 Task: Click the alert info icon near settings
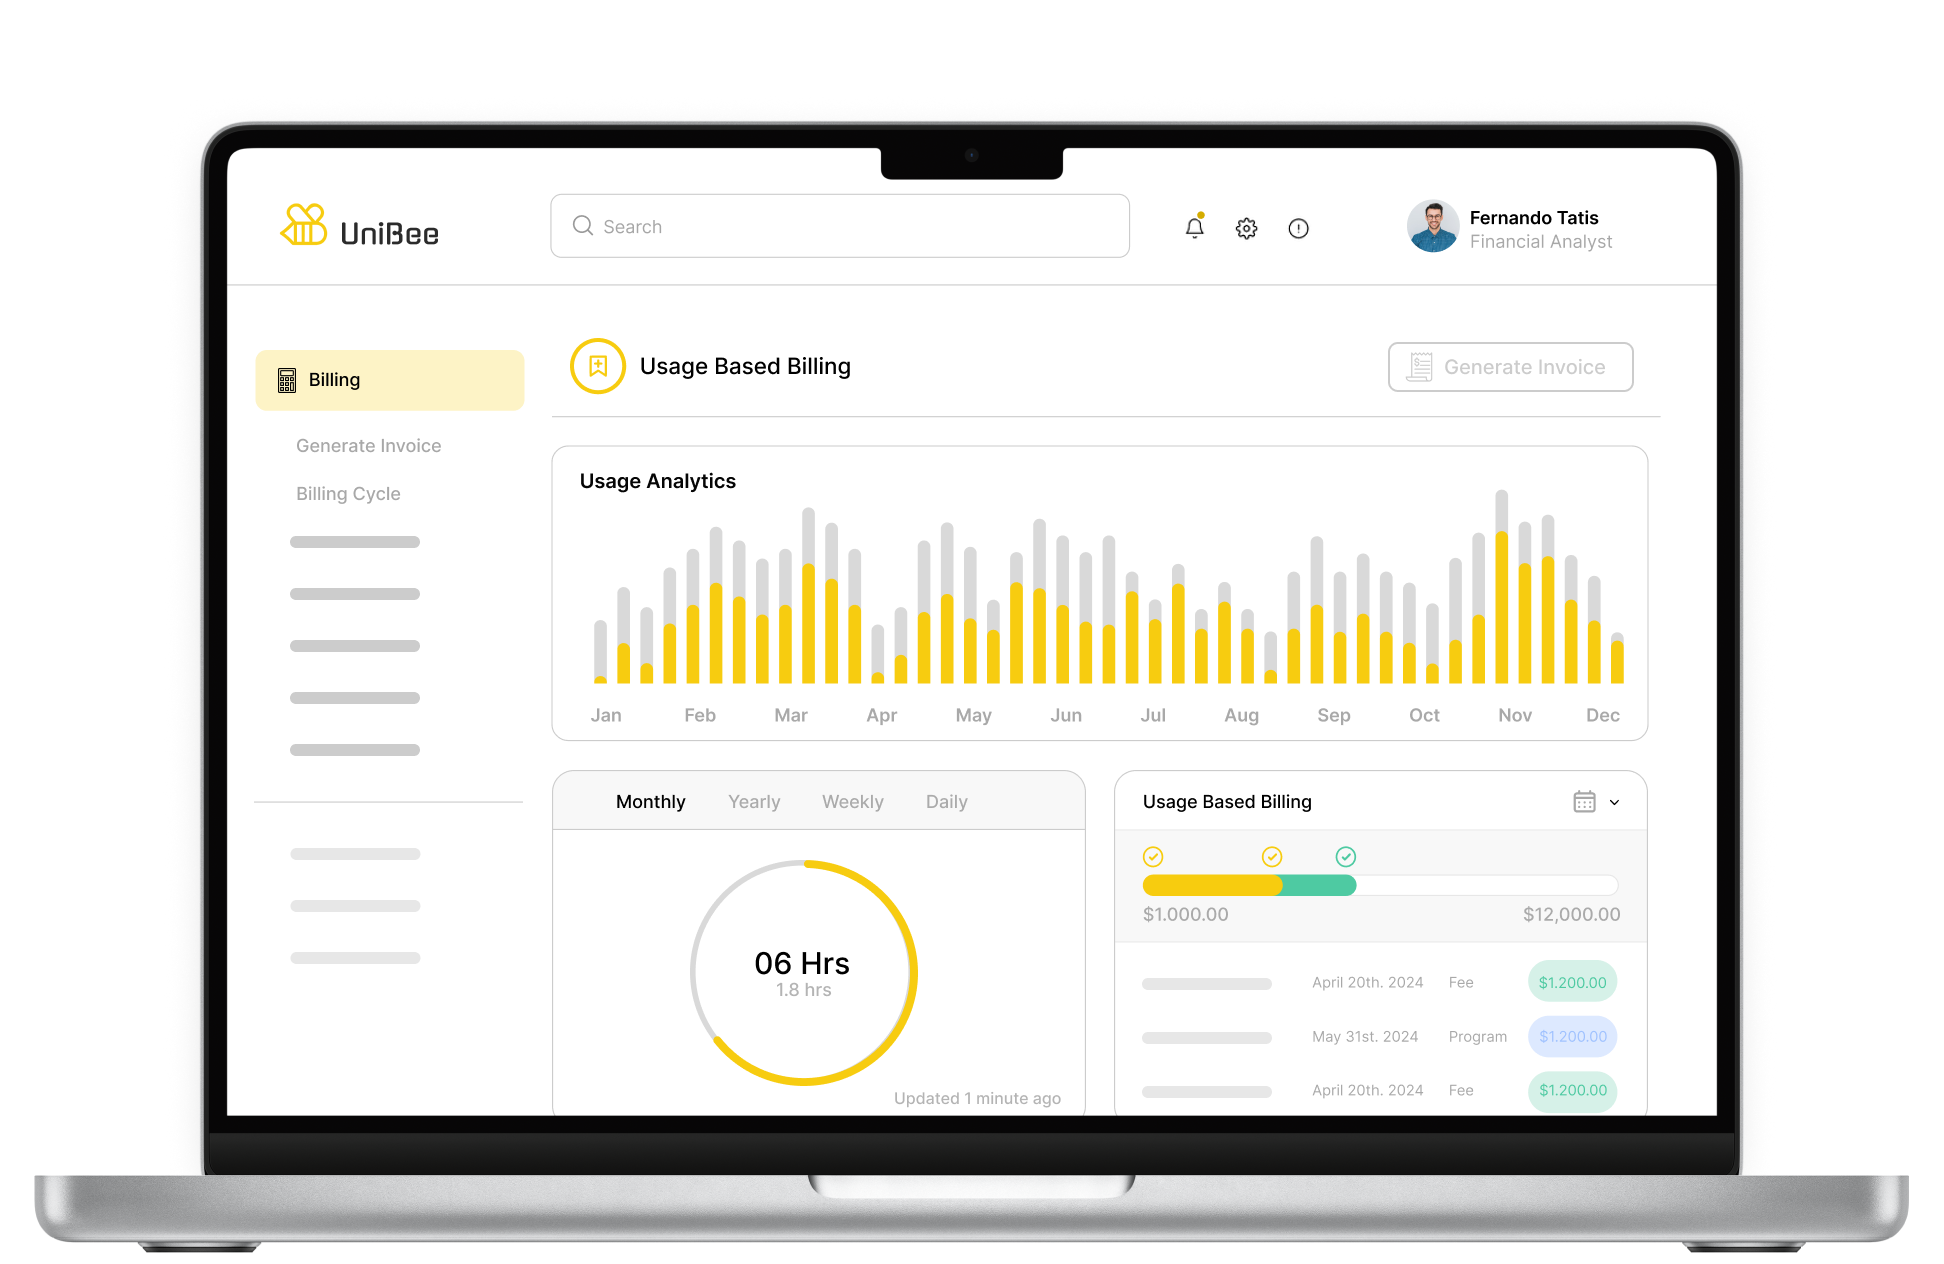click(x=1298, y=228)
